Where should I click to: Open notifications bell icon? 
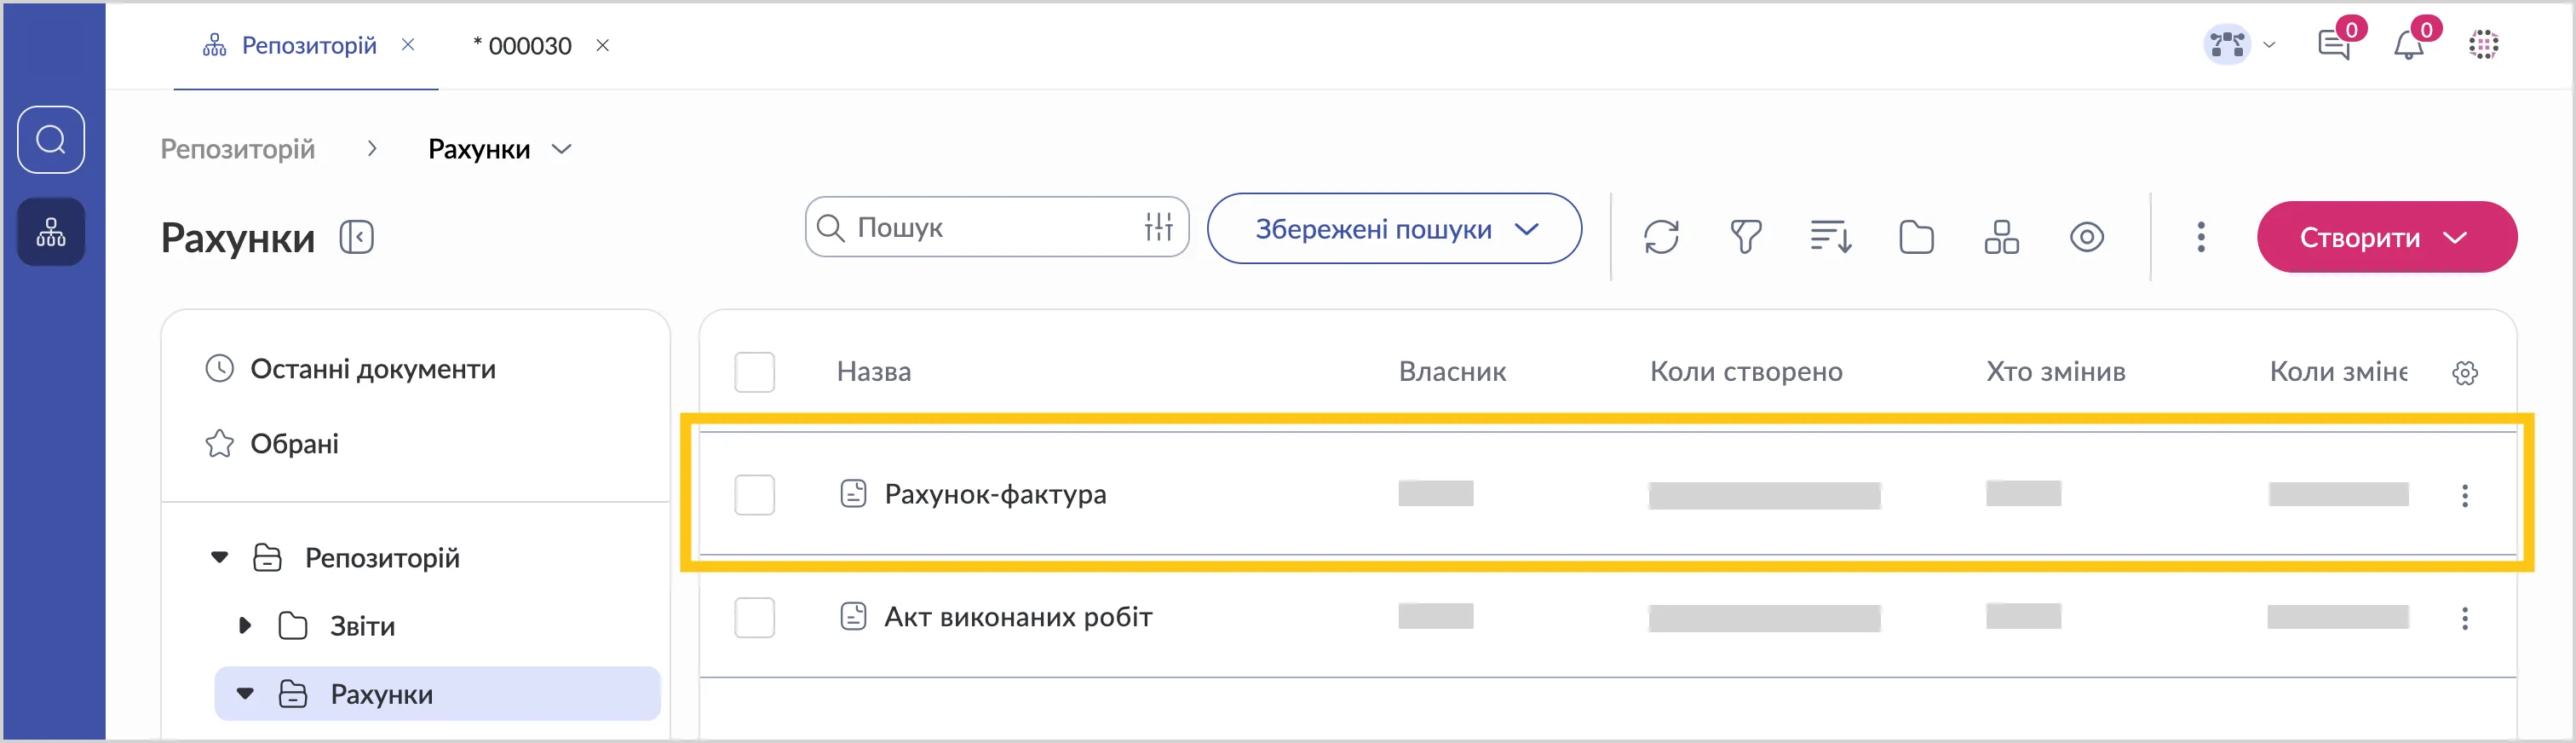(2408, 45)
